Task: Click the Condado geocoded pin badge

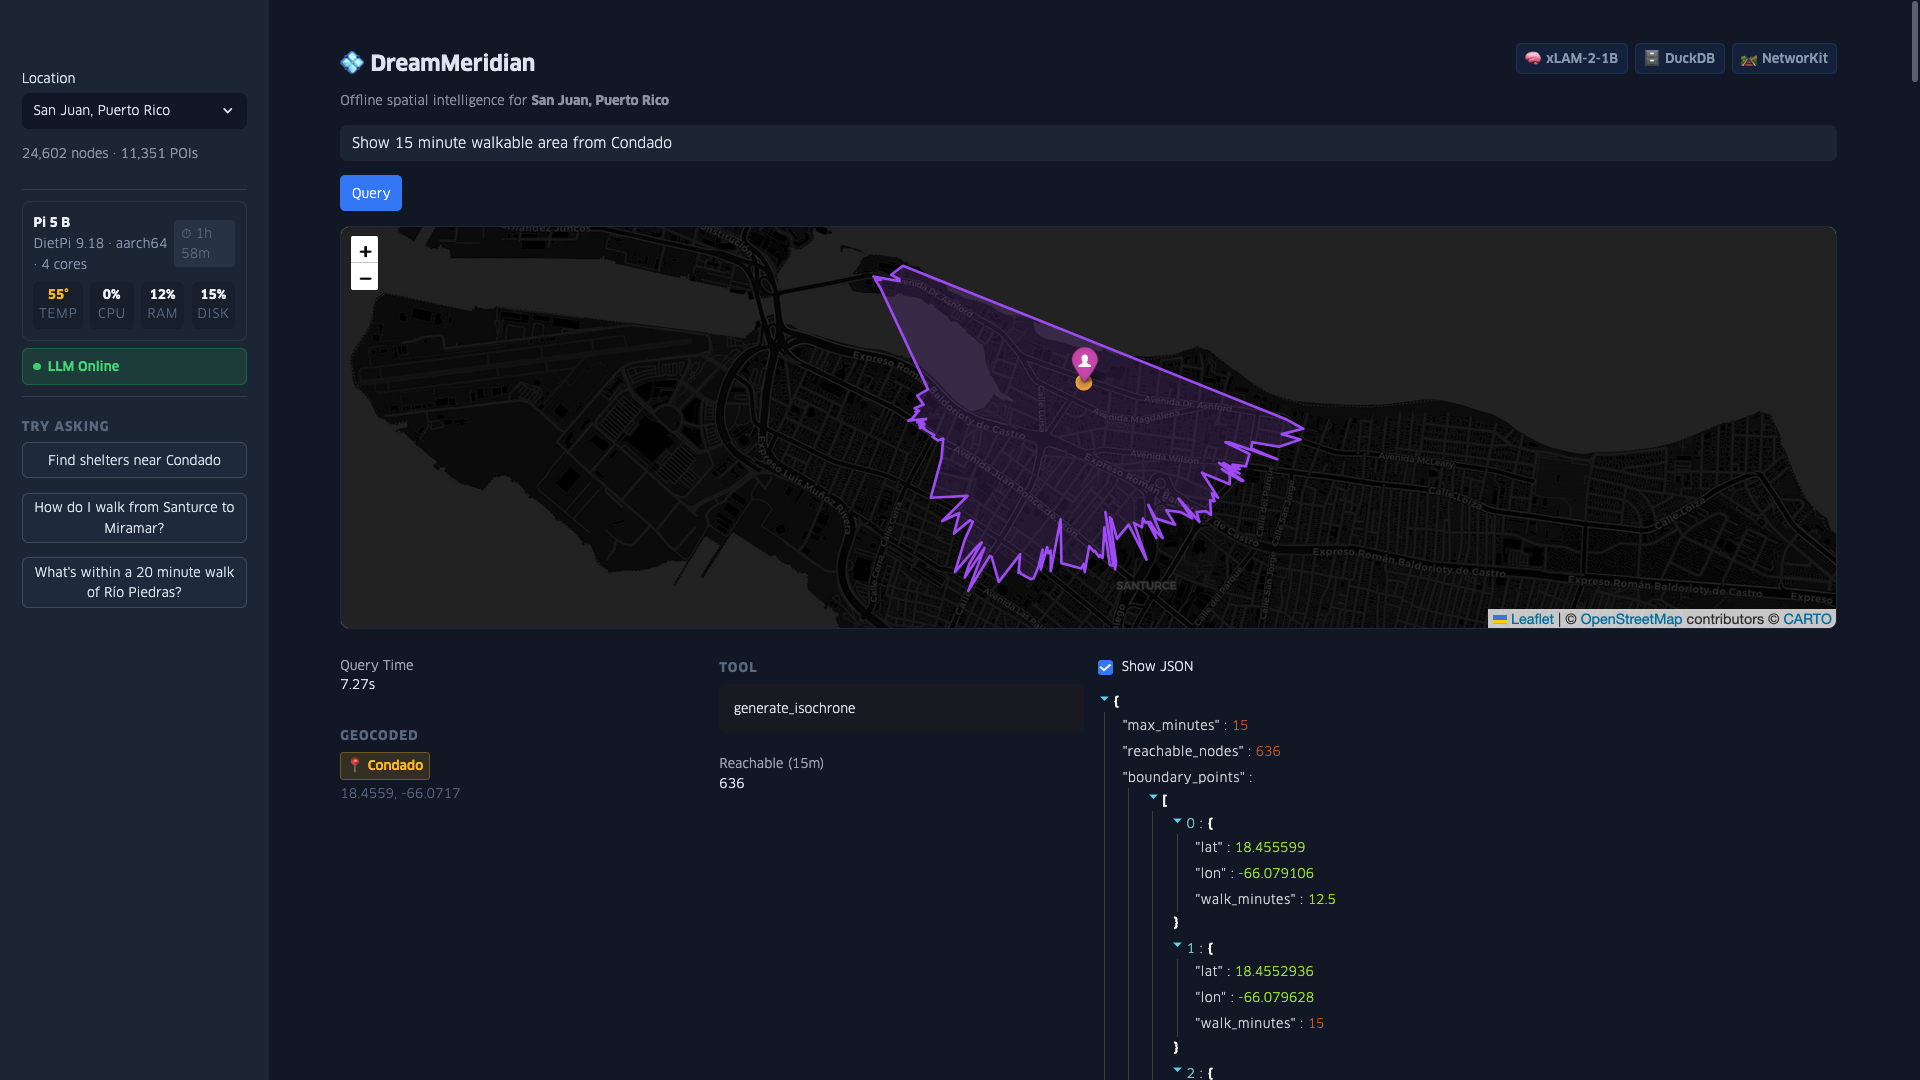Action: [384, 765]
